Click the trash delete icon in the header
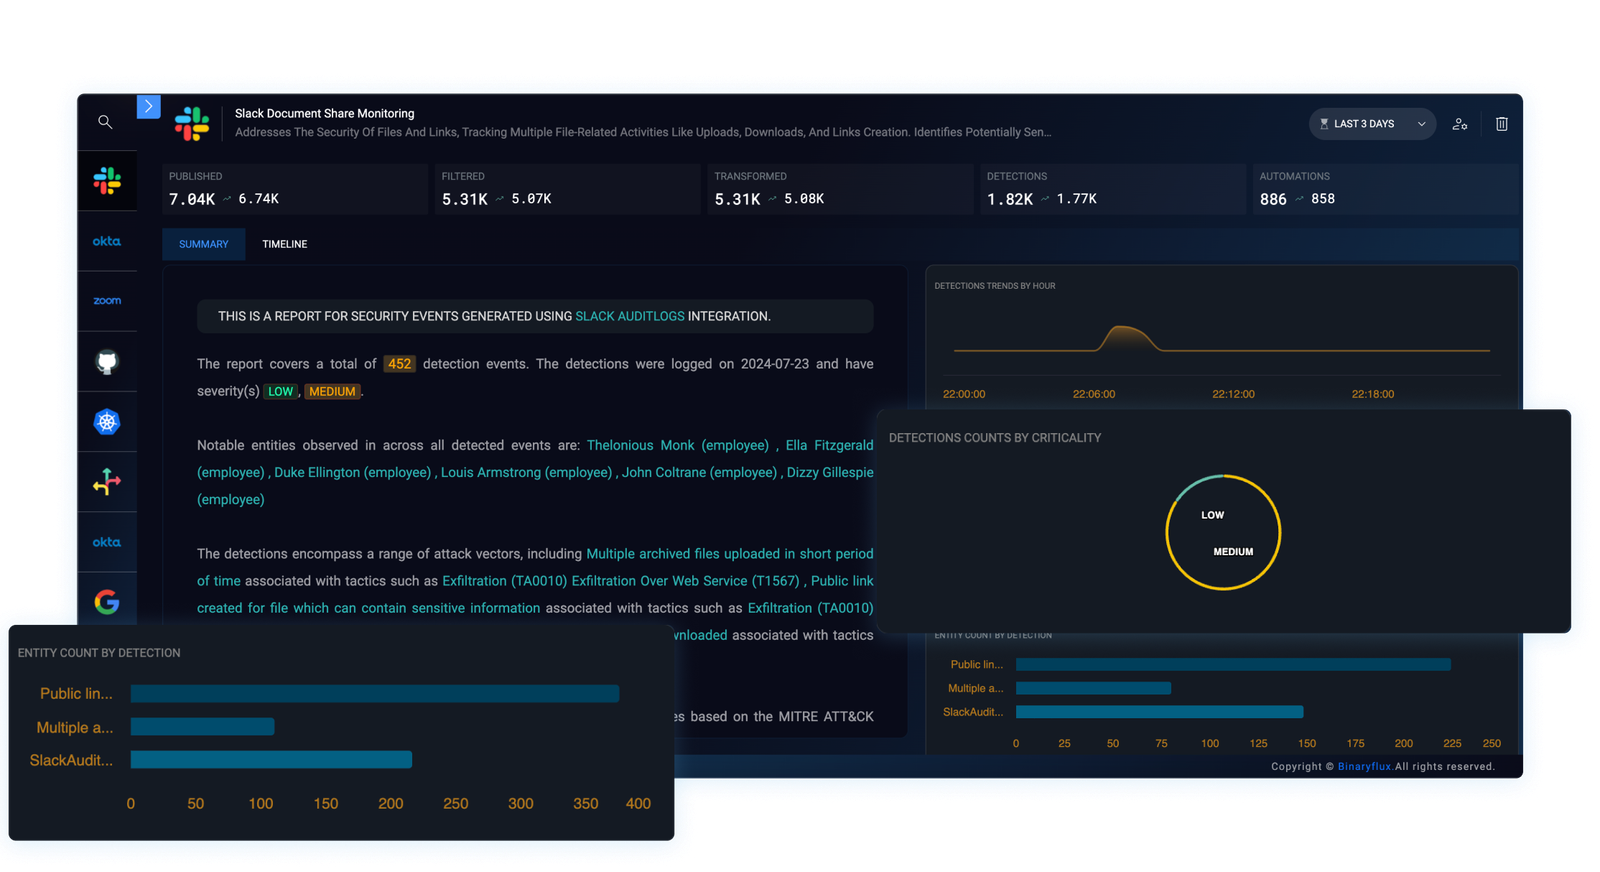Viewport: 1600px width, 872px height. coord(1501,124)
